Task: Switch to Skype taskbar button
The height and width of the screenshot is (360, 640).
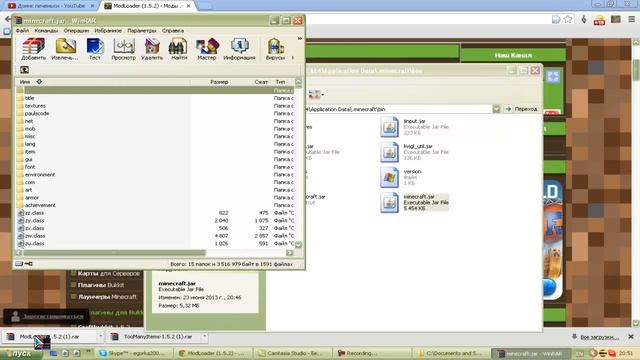Action: tap(134, 353)
